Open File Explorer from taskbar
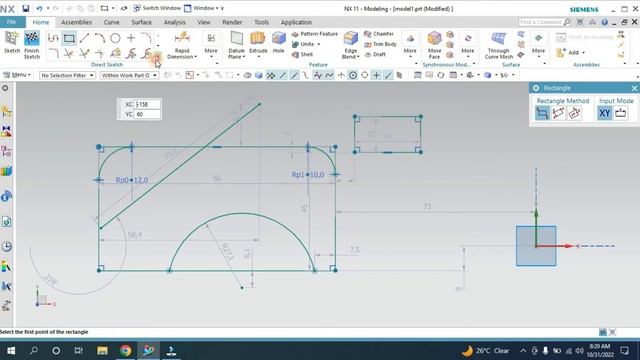The image size is (640, 360). pyautogui.click(x=102, y=351)
